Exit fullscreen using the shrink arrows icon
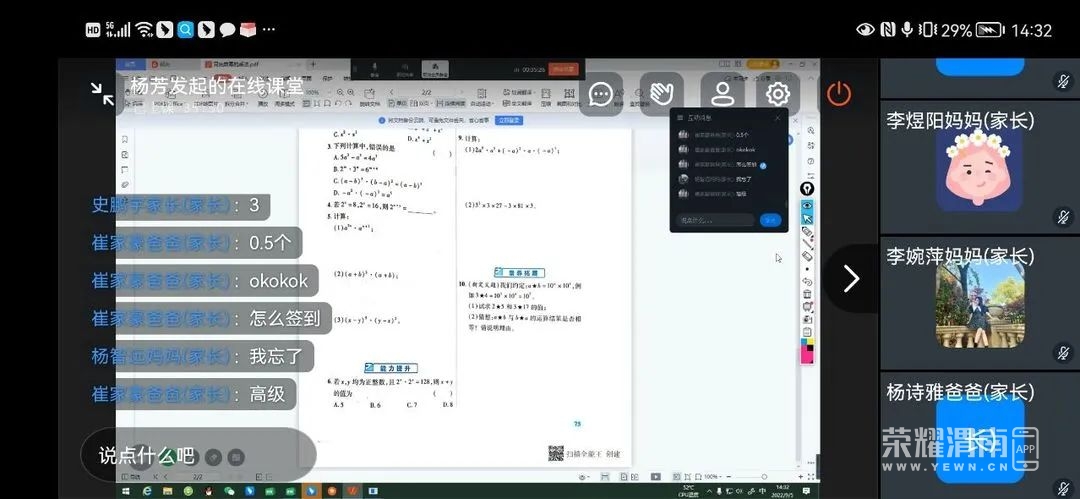Image resolution: width=1080 pixels, height=499 pixels. (103, 94)
